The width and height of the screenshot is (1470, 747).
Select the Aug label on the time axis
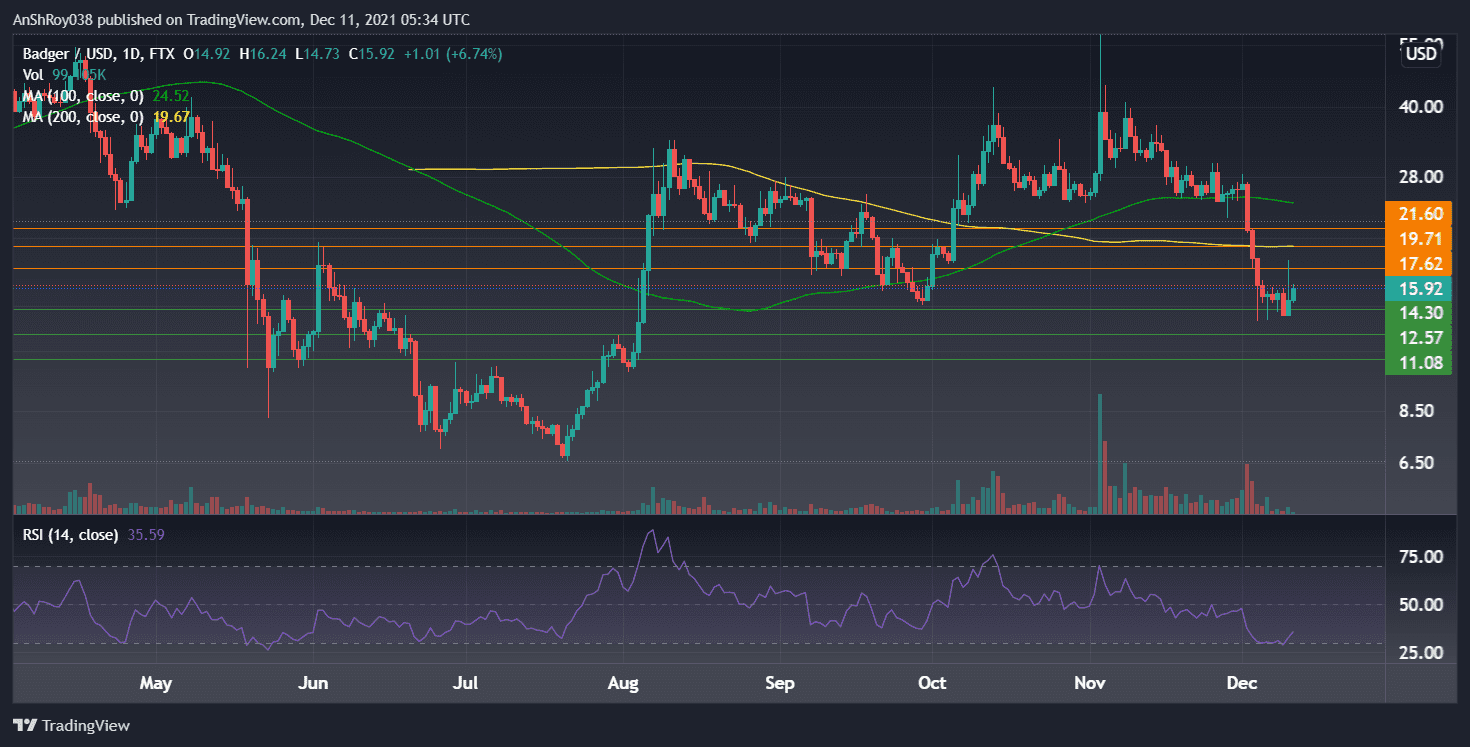pos(623,683)
